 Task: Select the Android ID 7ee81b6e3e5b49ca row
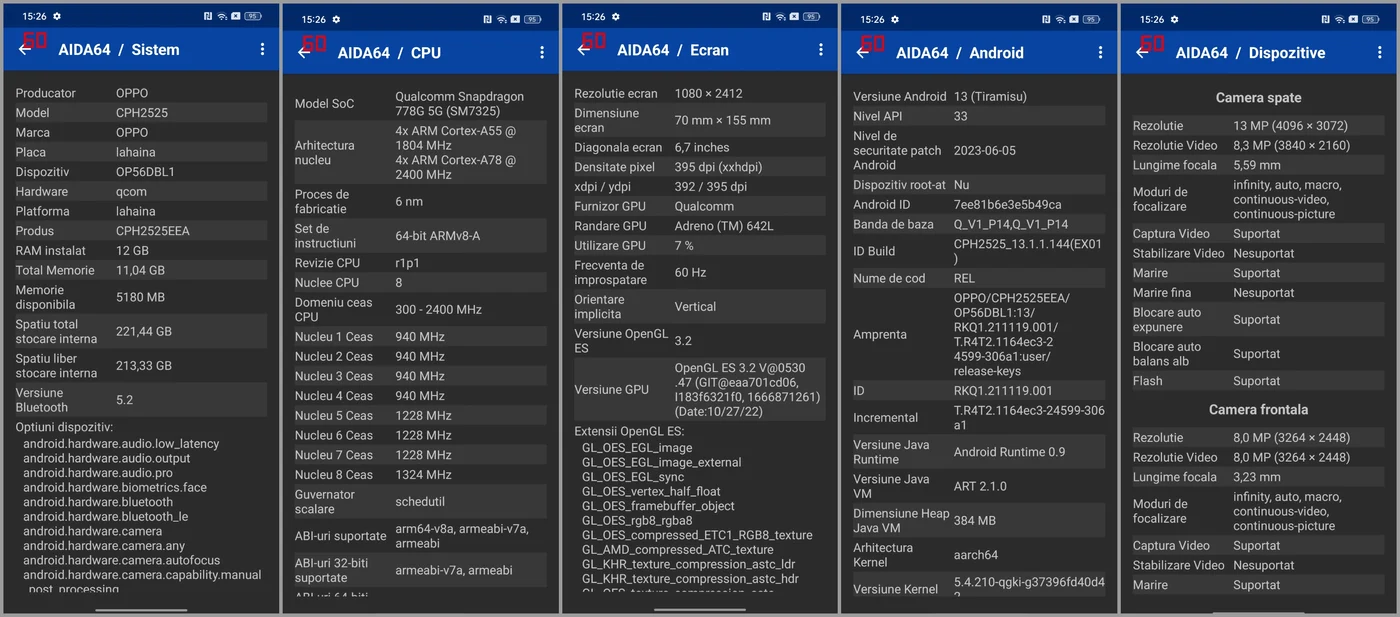tap(978, 204)
